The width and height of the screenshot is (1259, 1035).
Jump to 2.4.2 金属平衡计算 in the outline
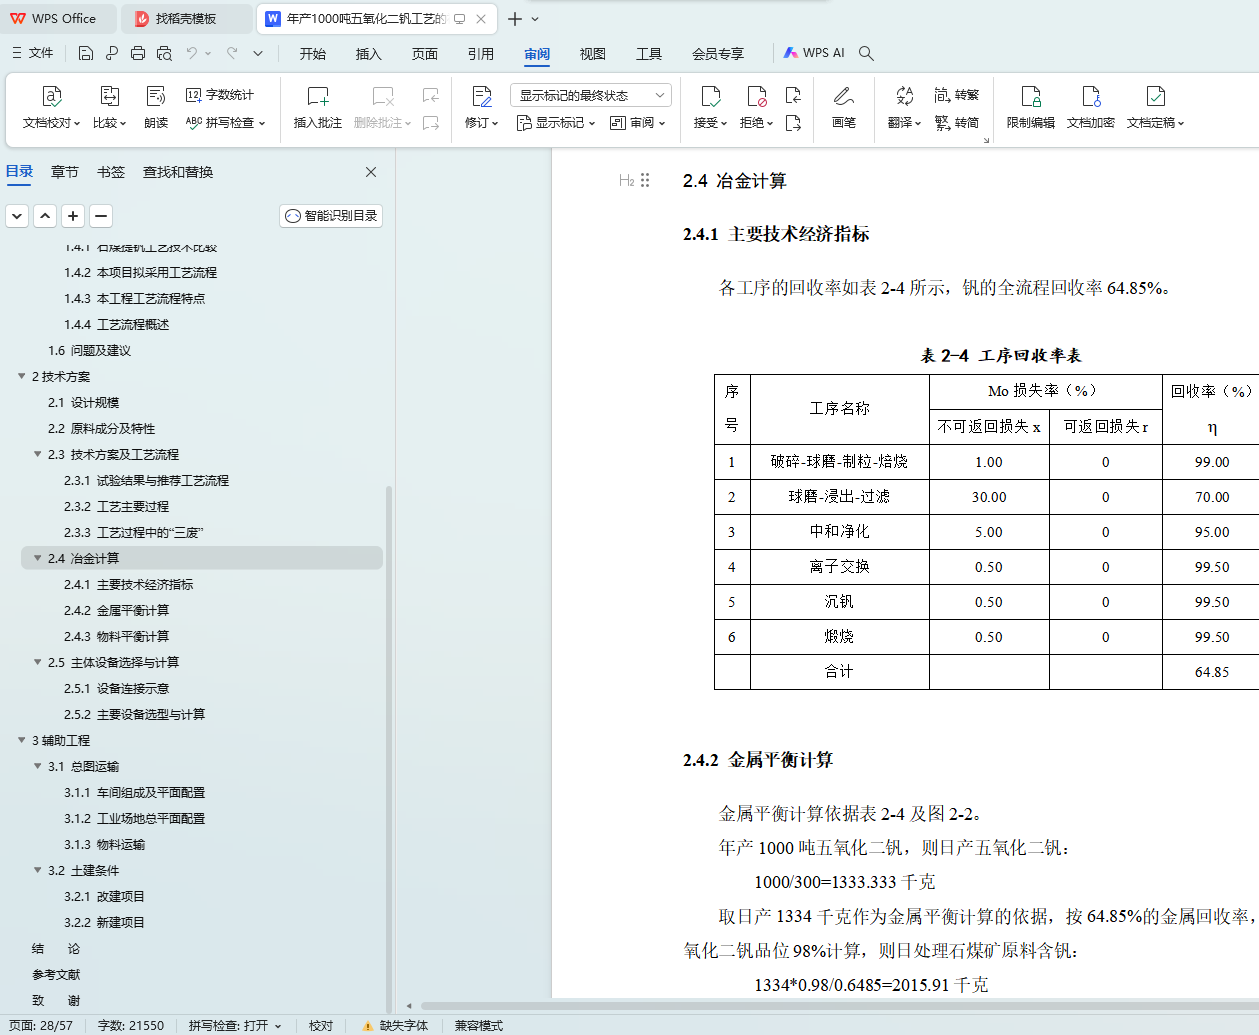(116, 610)
